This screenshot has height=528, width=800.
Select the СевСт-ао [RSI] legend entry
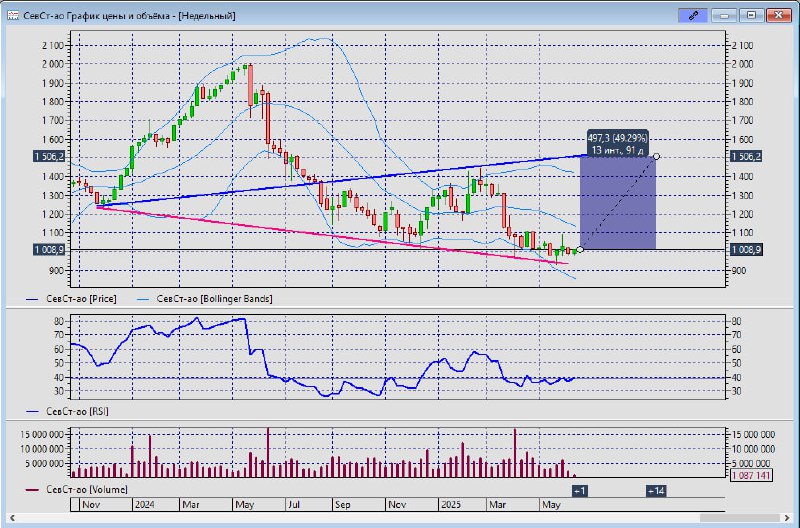tap(67, 411)
